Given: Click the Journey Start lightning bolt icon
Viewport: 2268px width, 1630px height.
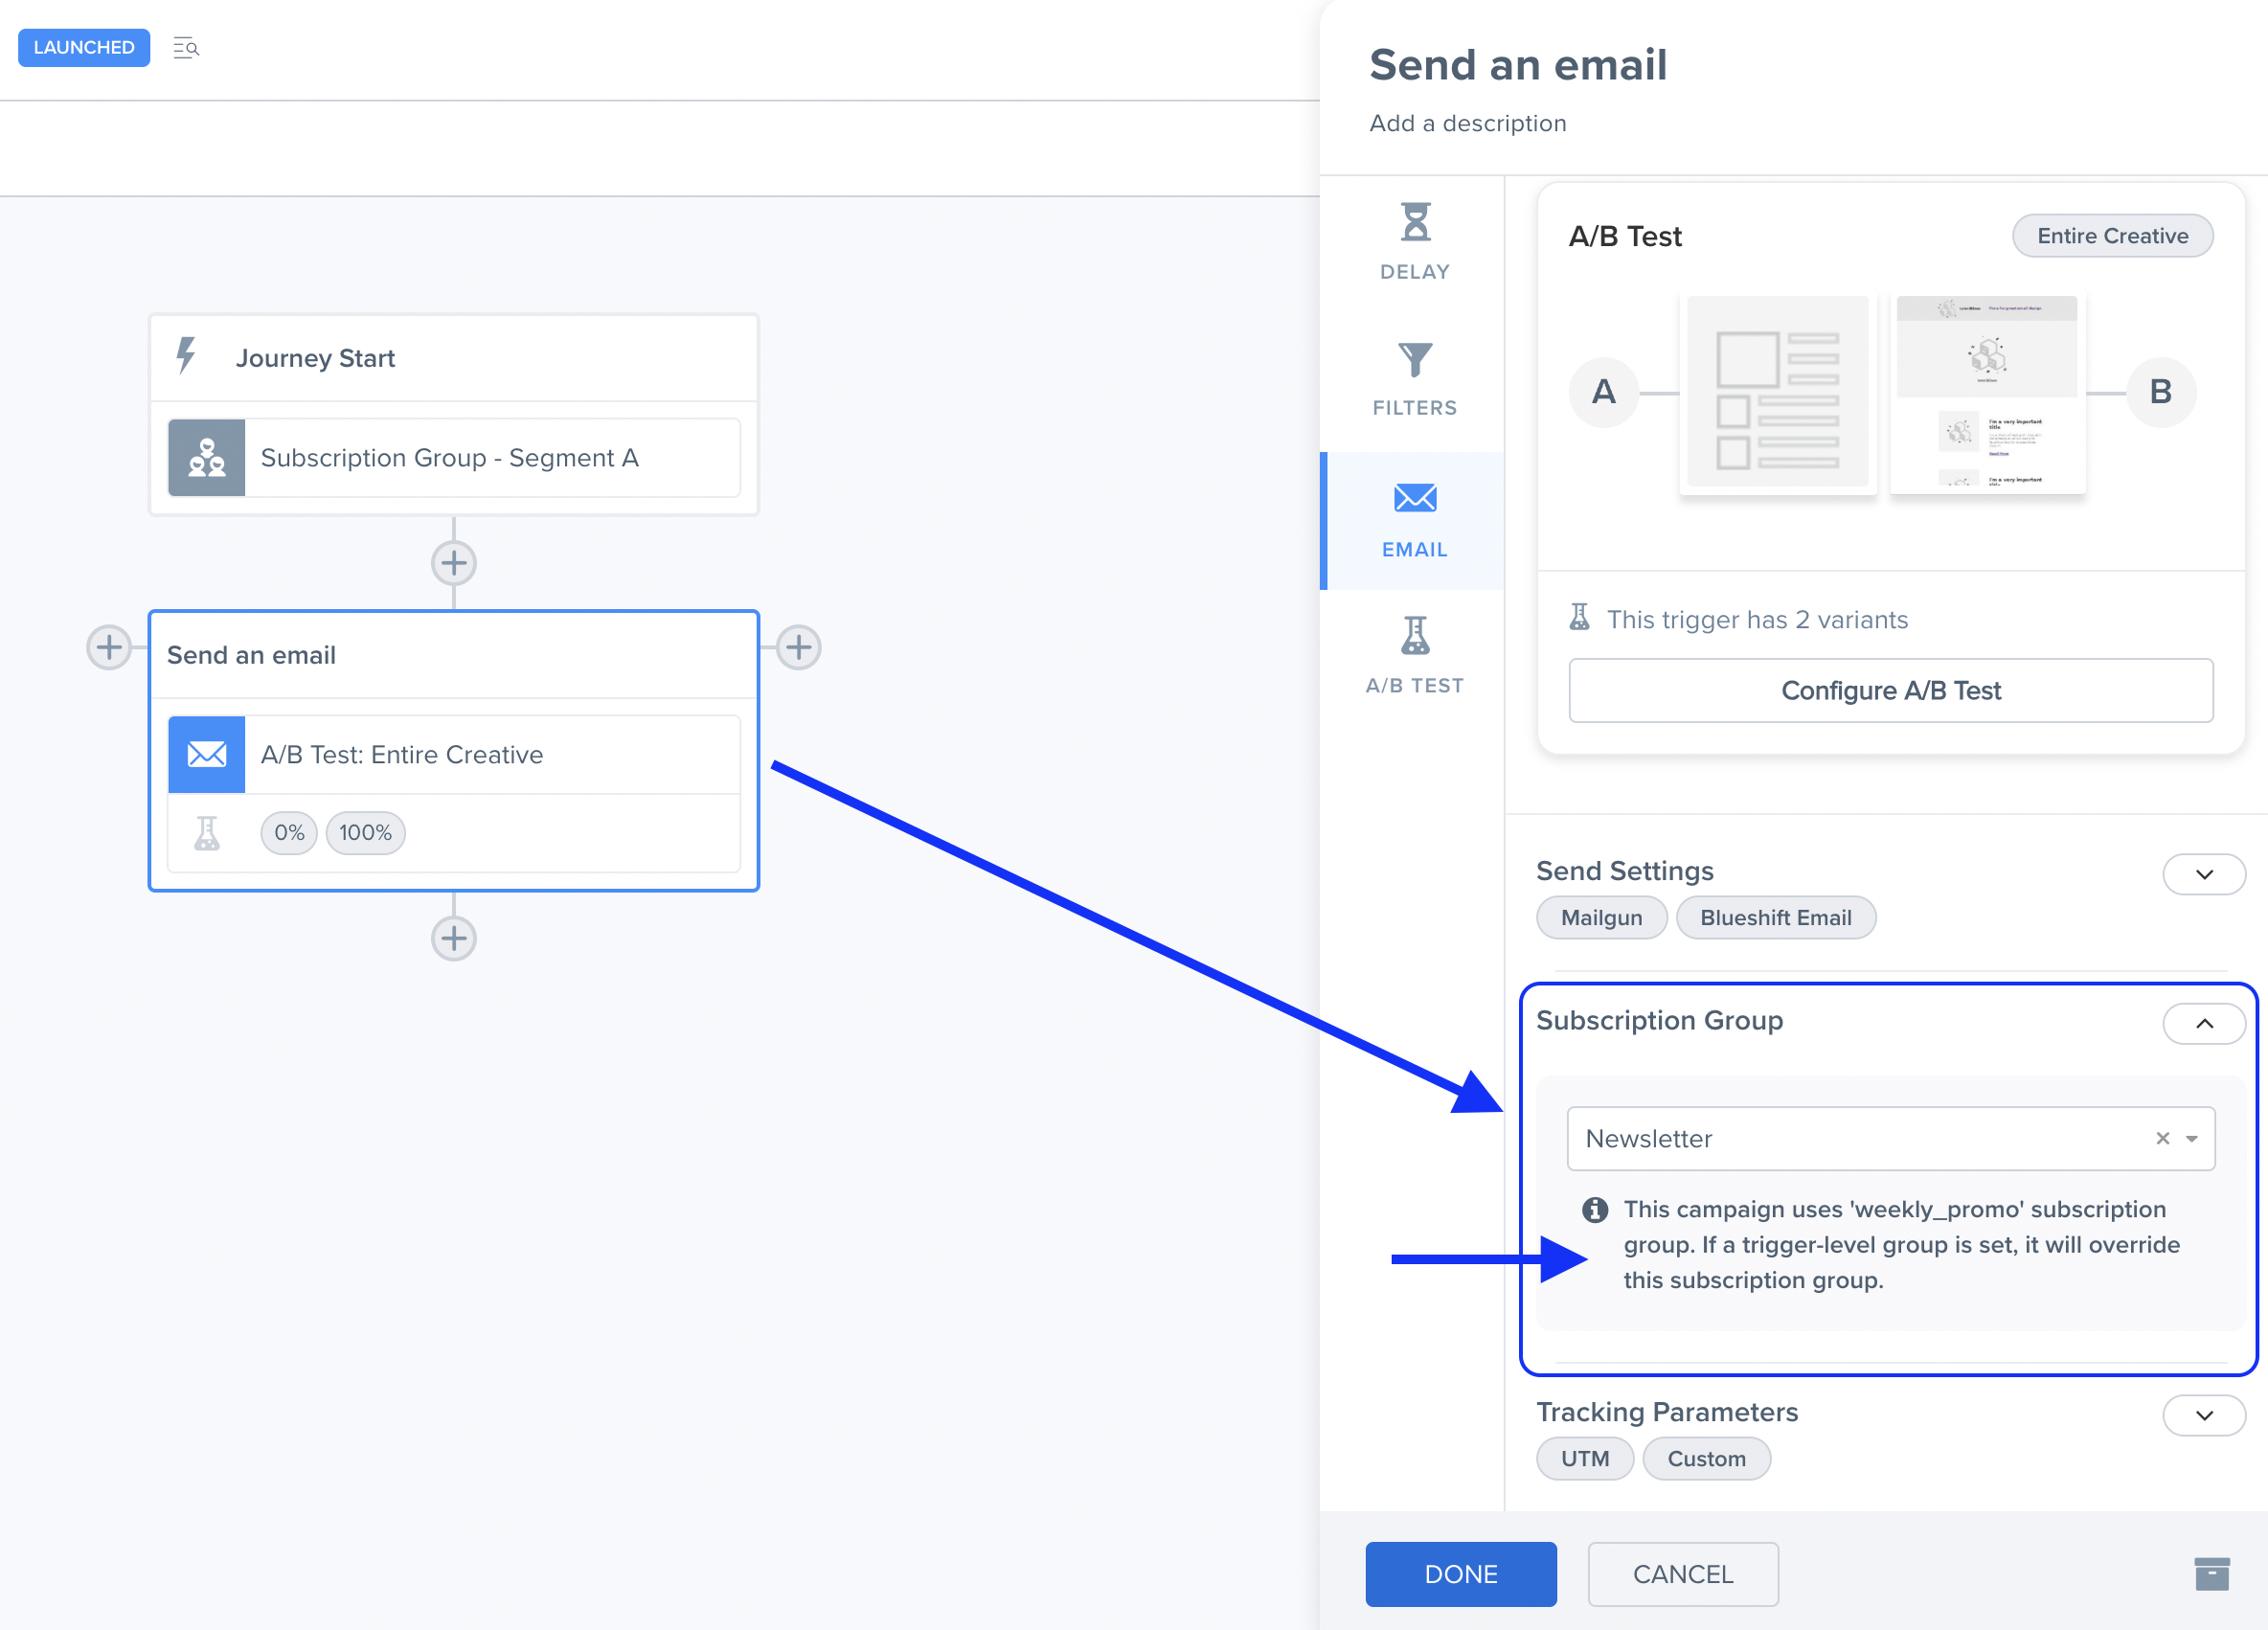Looking at the screenshot, I should pyautogui.click(x=186, y=357).
